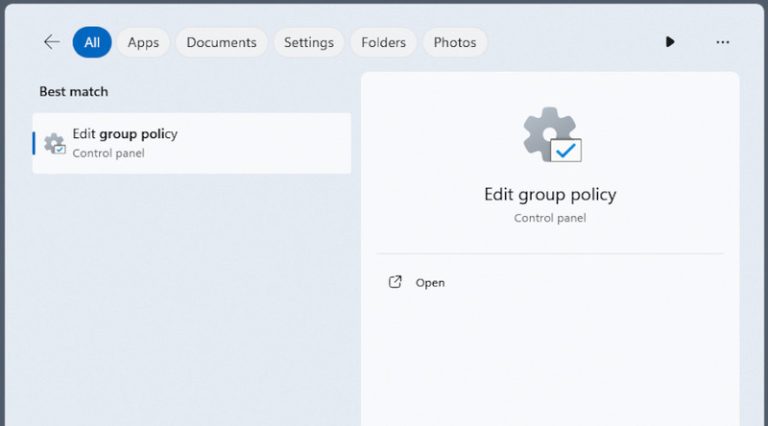
Task: Switch to the Apps filter
Action: pyautogui.click(x=143, y=42)
